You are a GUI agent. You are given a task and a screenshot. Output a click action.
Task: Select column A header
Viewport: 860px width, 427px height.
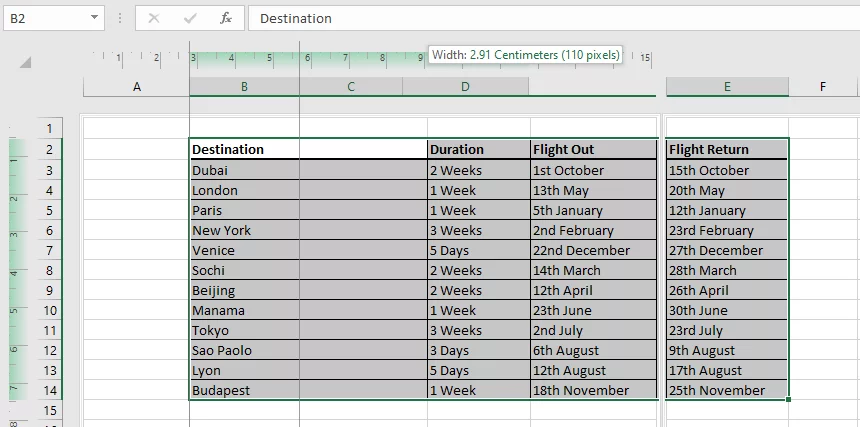pyautogui.click(x=137, y=87)
